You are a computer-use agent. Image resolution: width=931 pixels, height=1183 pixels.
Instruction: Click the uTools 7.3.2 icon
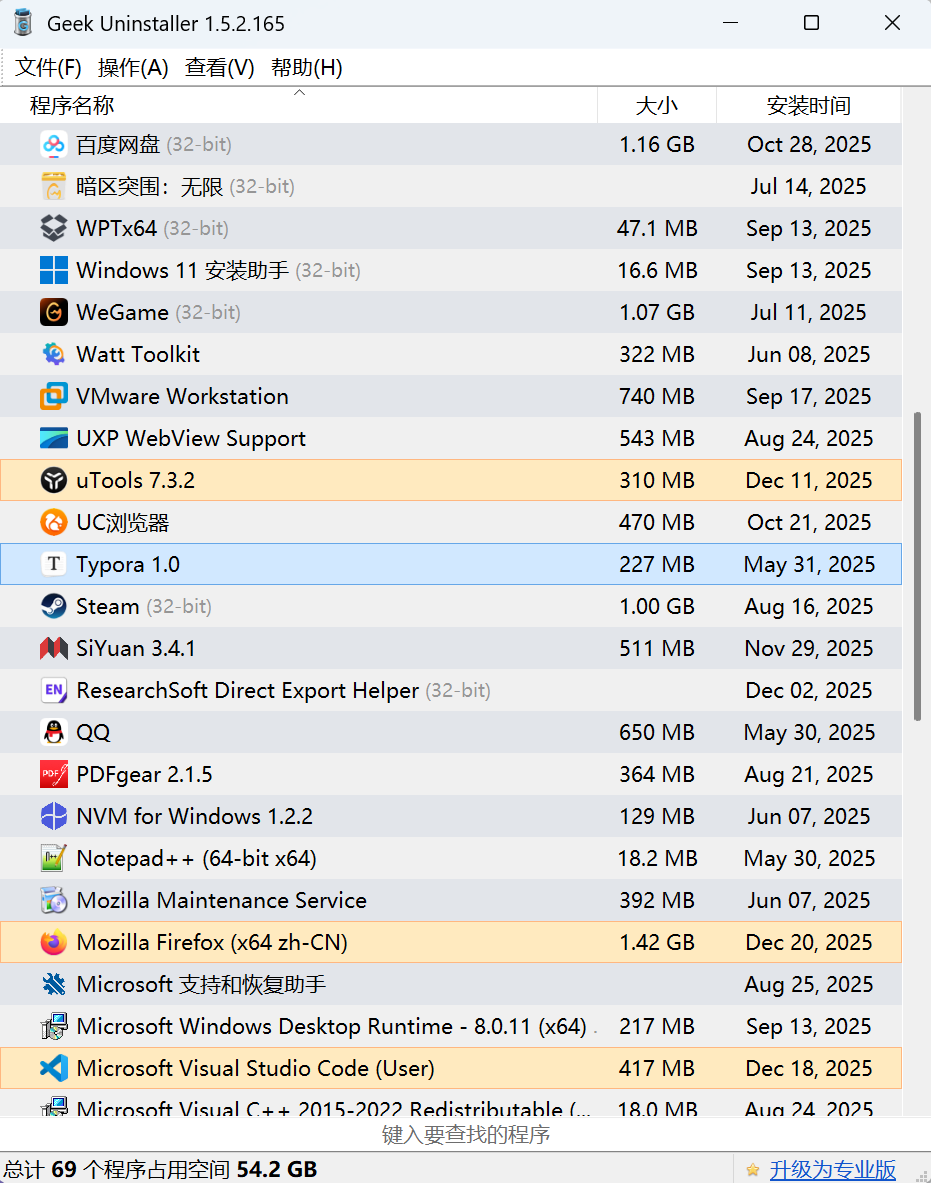coord(54,480)
